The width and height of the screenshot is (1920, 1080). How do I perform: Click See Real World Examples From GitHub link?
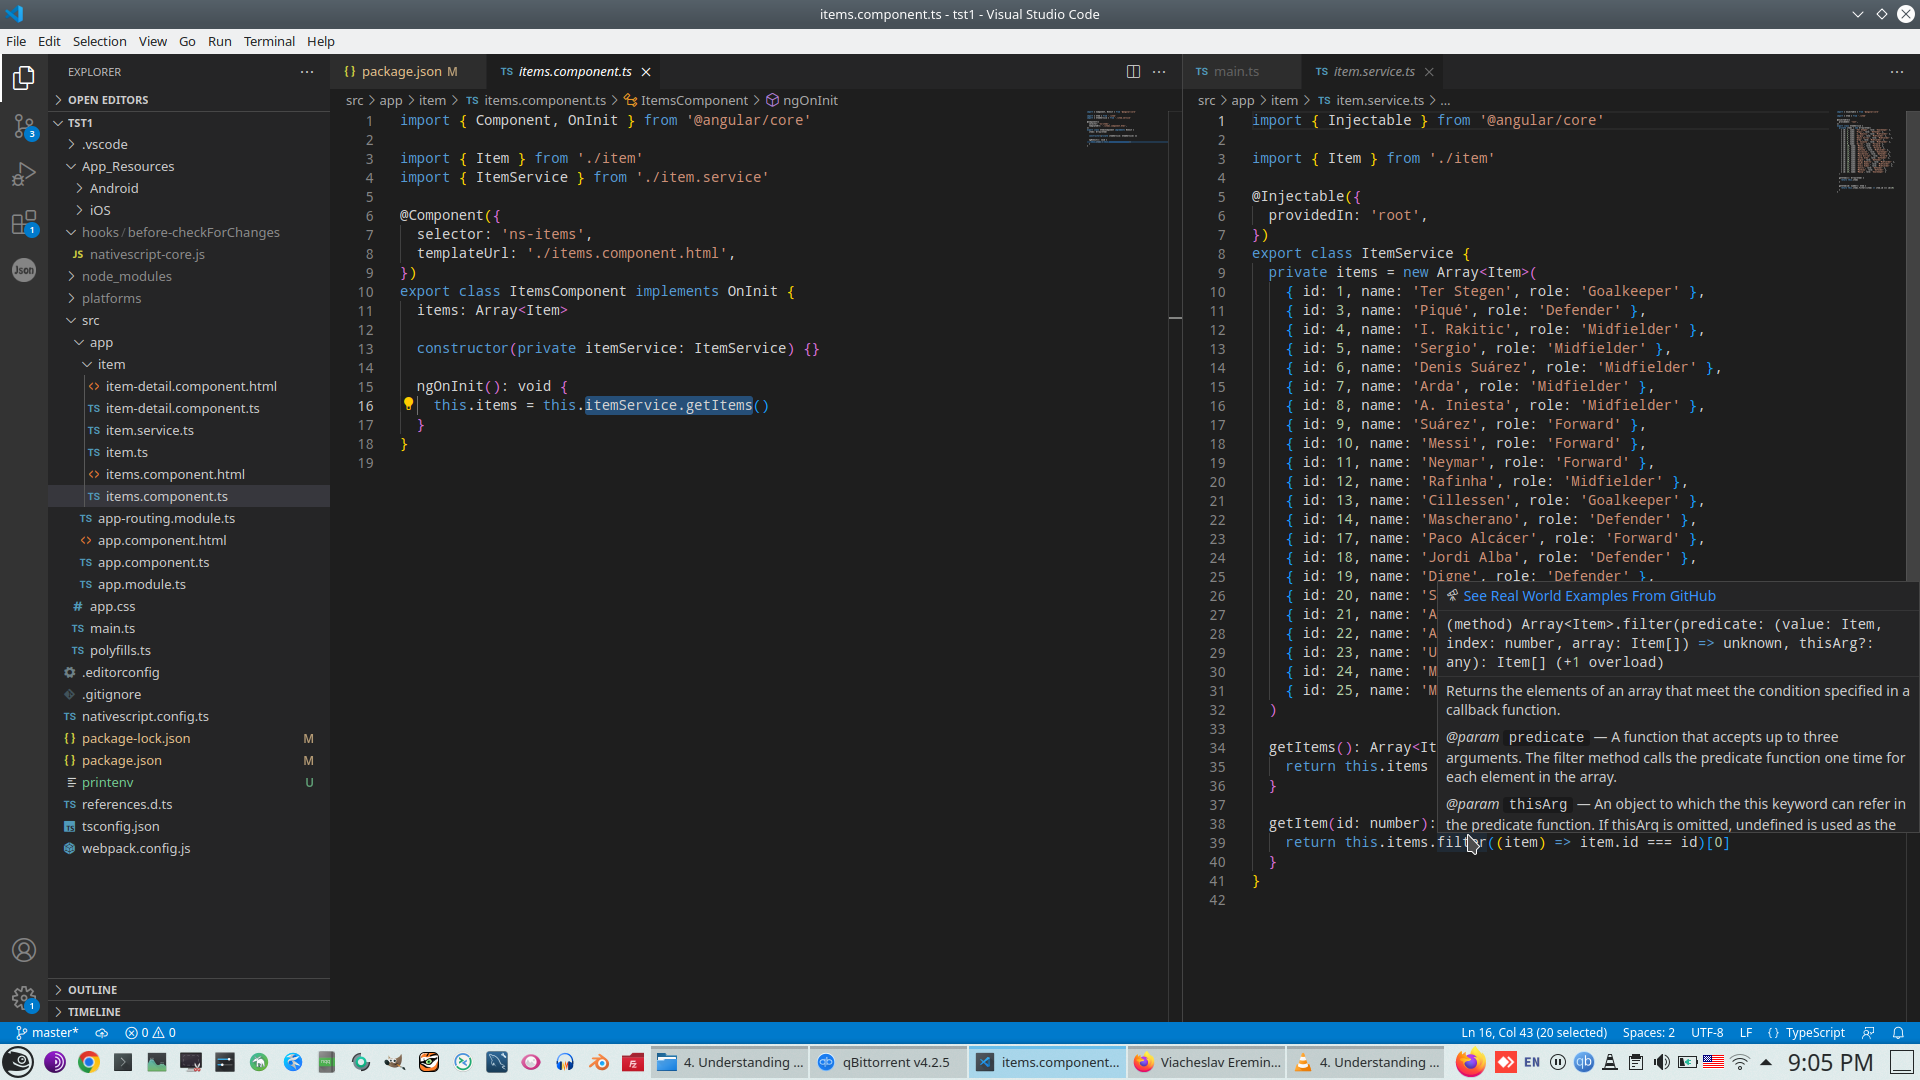pyautogui.click(x=1588, y=596)
